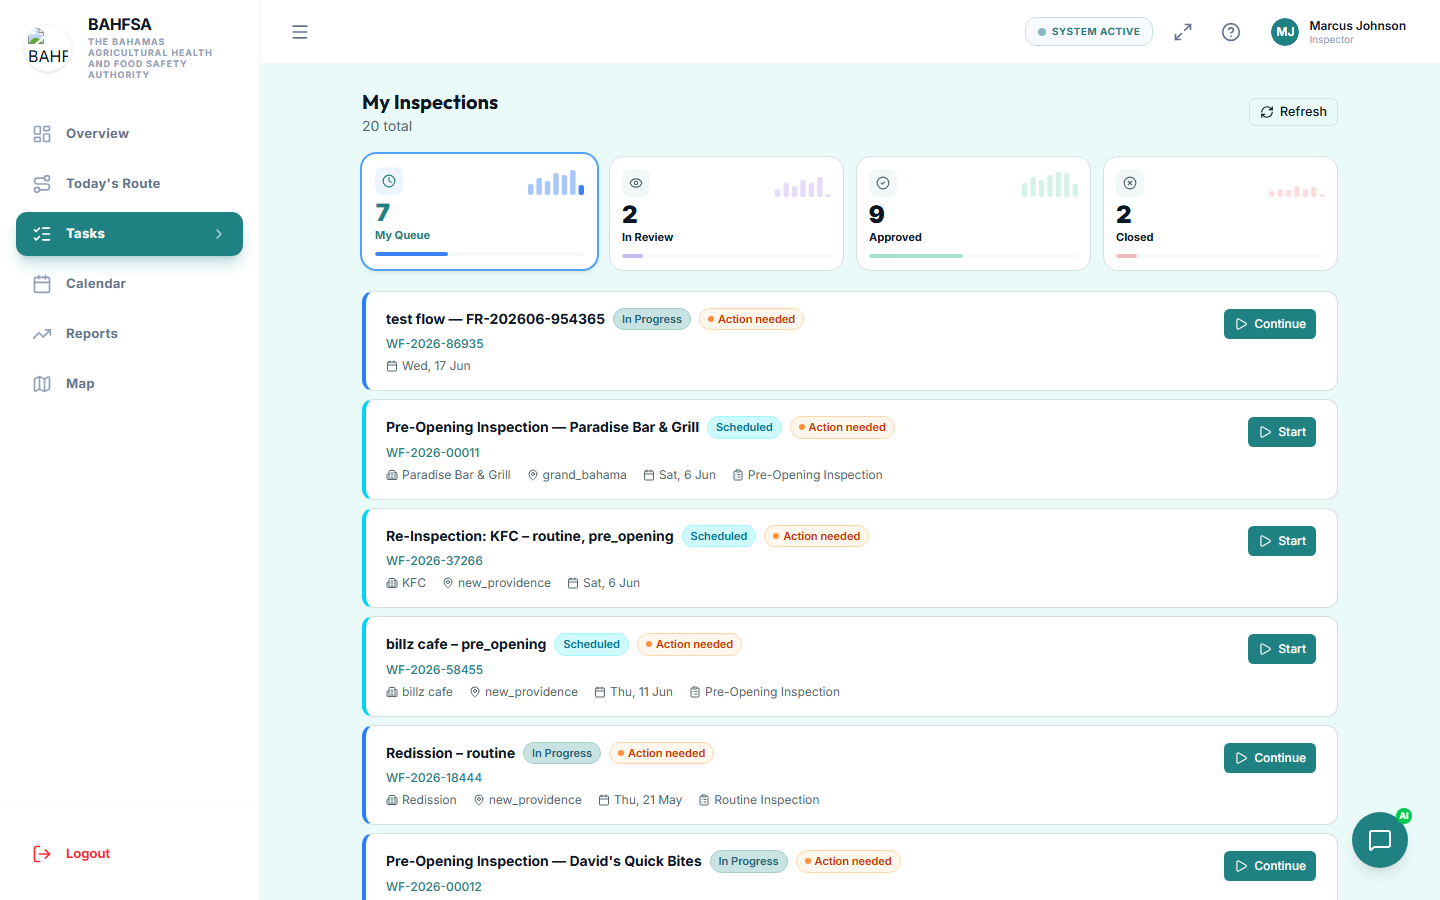Click the In Progress badge on David's Quick Bites
Image resolution: width=1440 pixels, height=900 pixels.
tap(749, 861)
